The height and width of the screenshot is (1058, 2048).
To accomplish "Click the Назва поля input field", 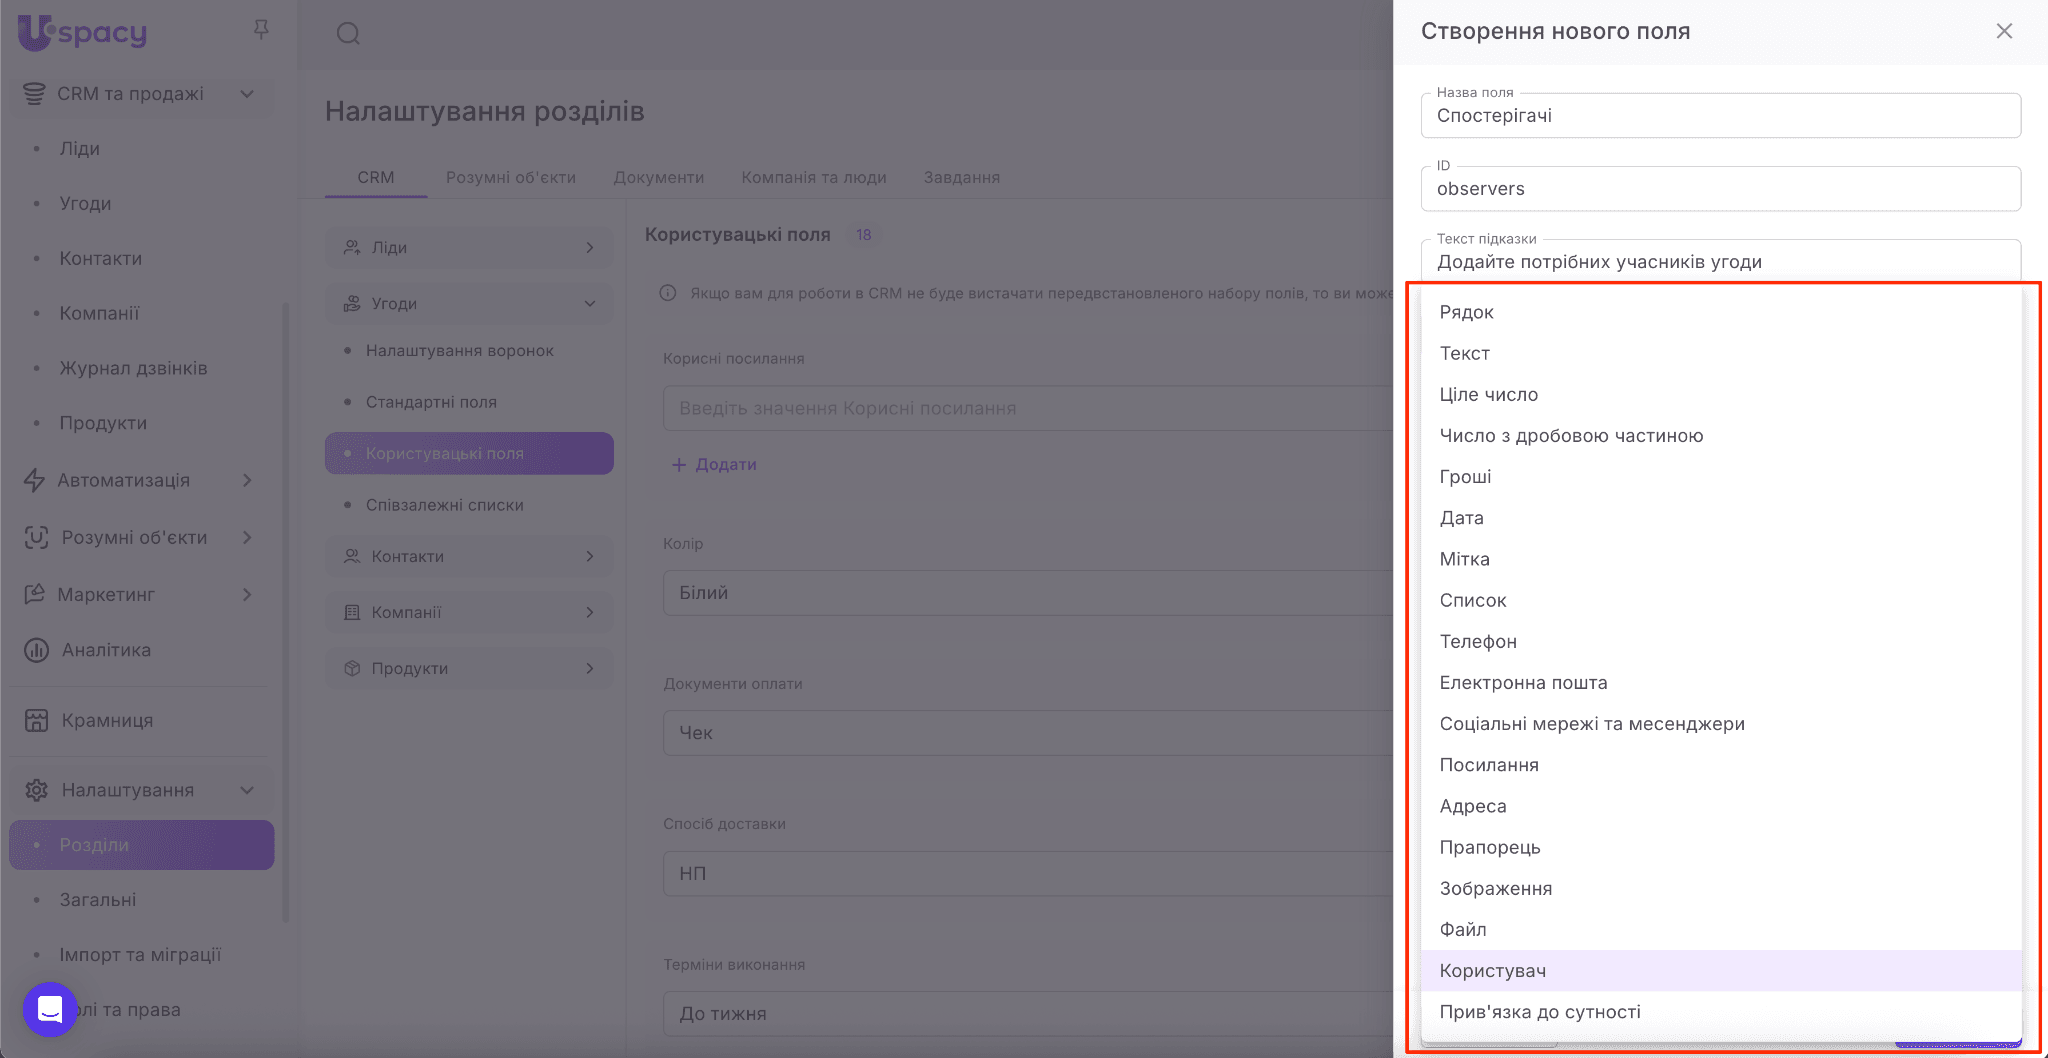I will [1720, 116].
